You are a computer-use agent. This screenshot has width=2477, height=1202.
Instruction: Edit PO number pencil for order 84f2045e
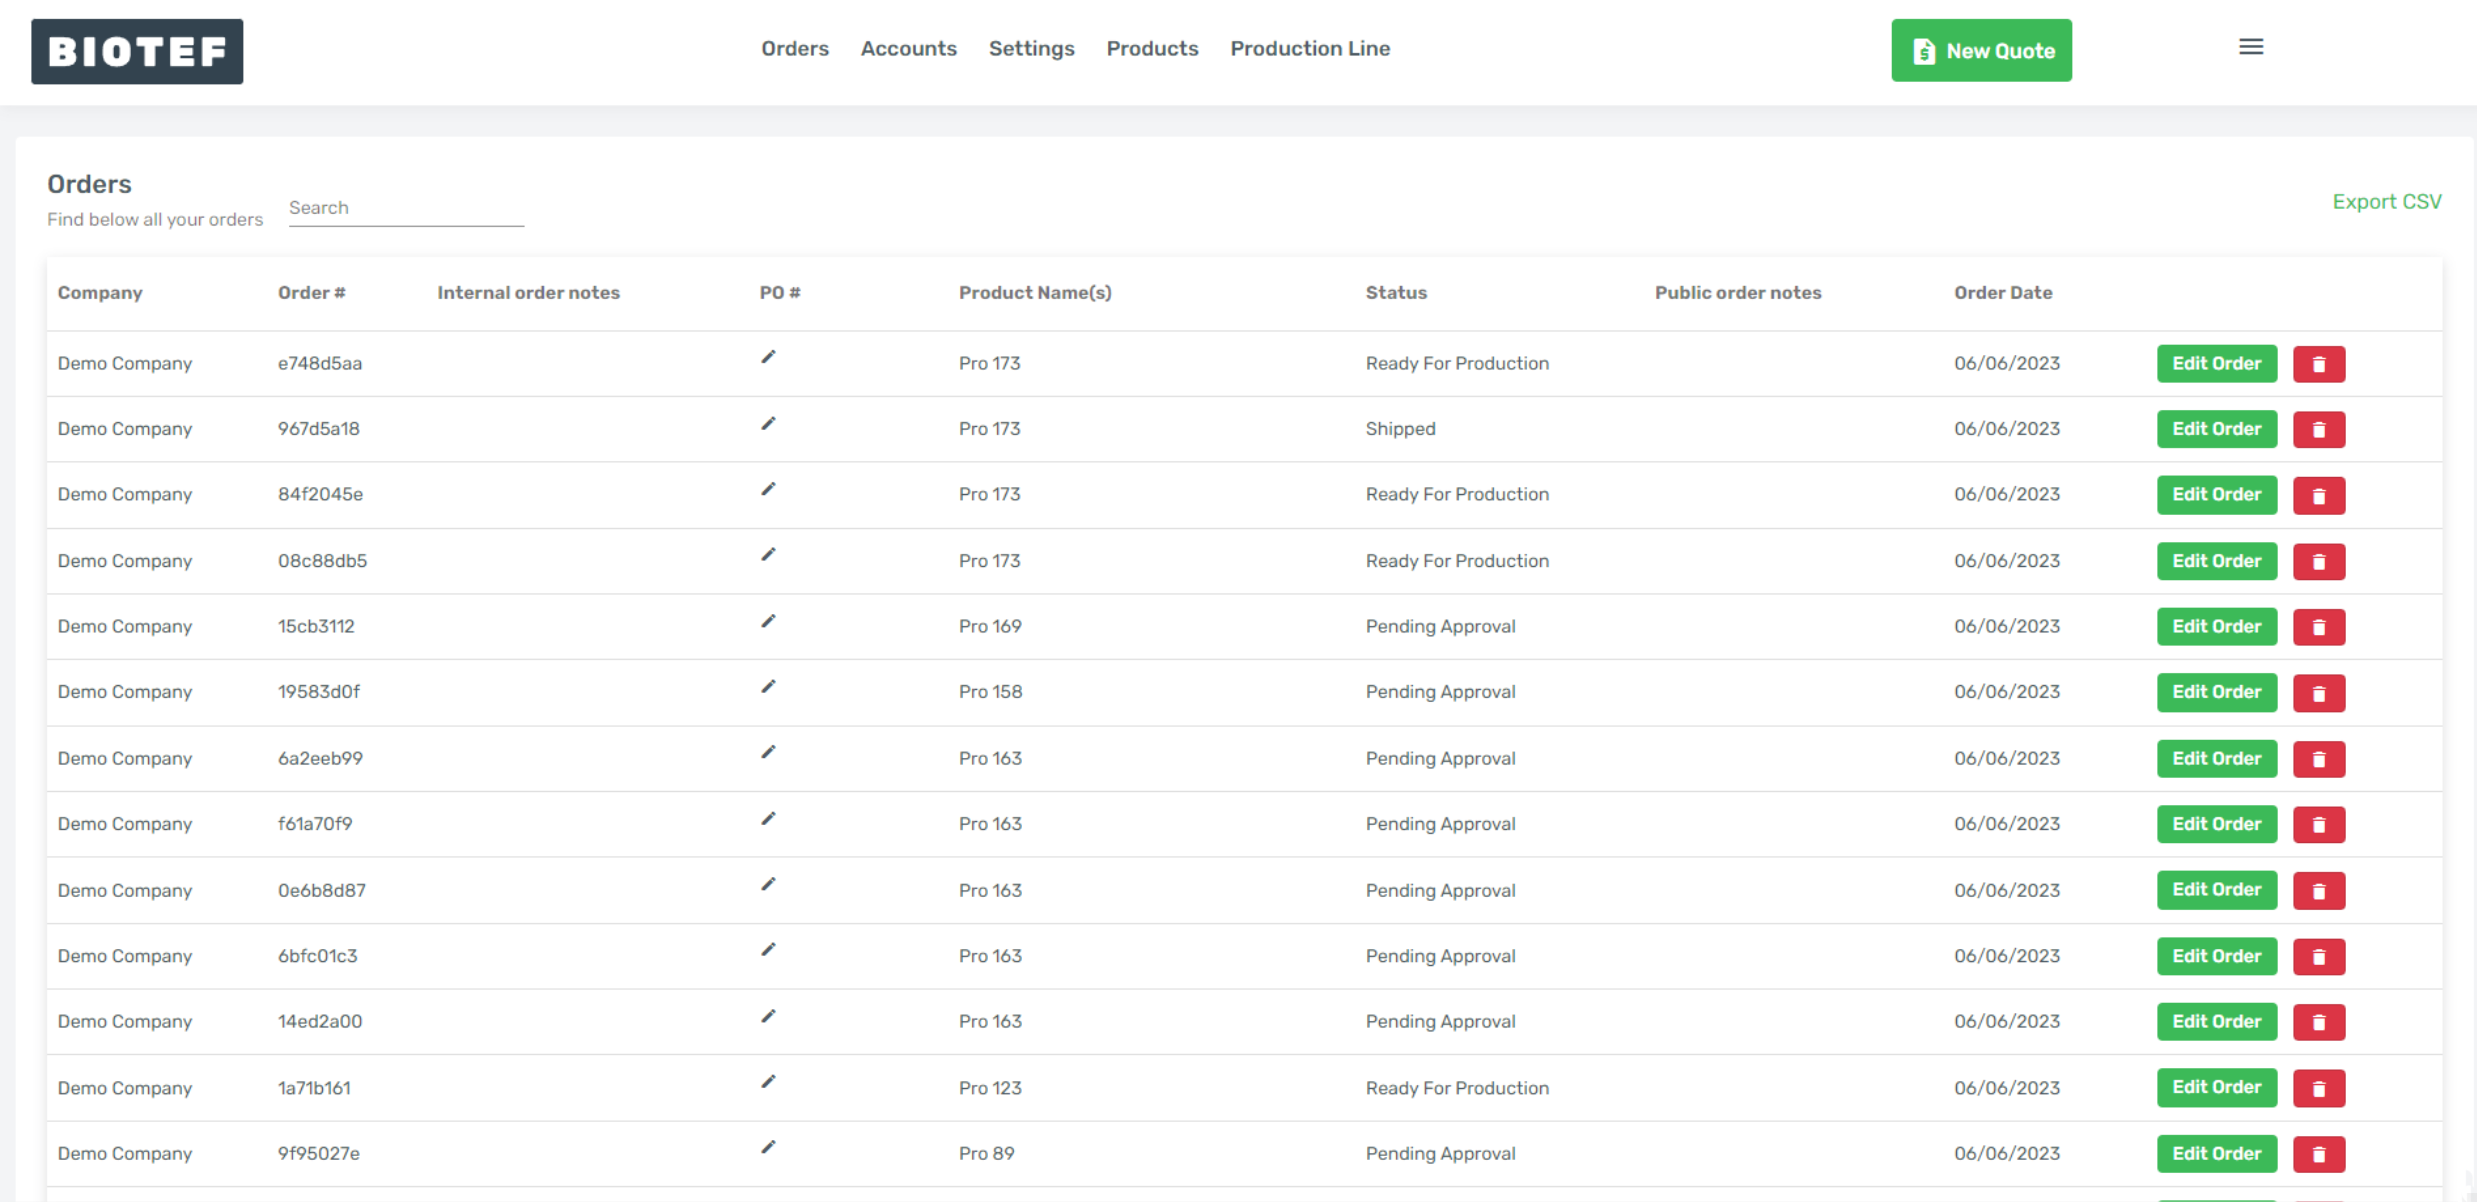click(768, 490)
